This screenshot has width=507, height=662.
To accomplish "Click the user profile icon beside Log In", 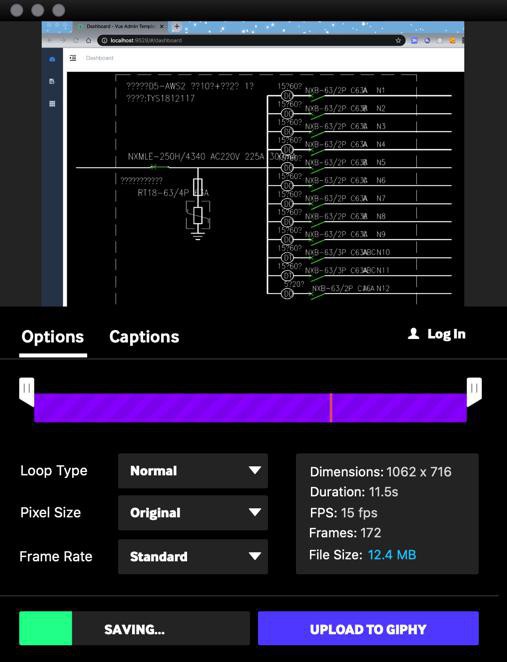I will (x=414, y=334).
